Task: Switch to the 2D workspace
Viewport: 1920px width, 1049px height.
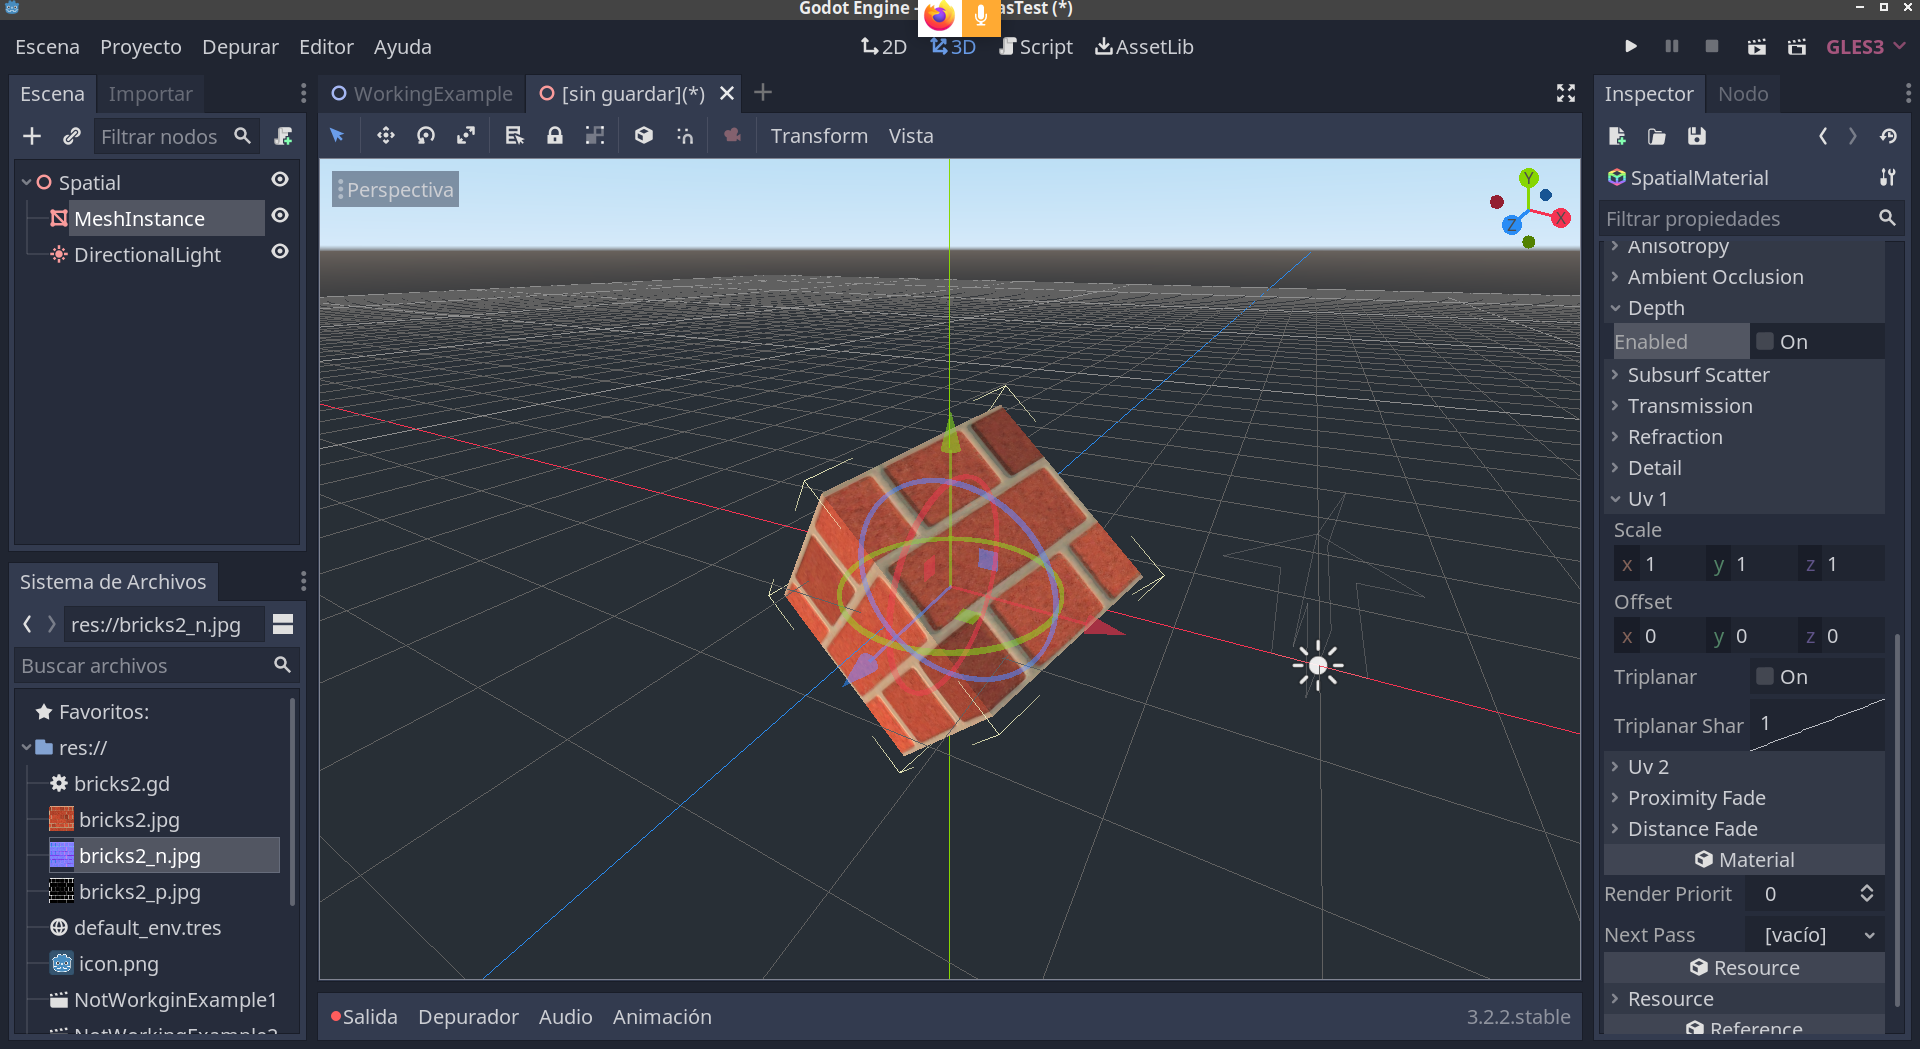Action: pyautogui.click(x=884, y=47)
